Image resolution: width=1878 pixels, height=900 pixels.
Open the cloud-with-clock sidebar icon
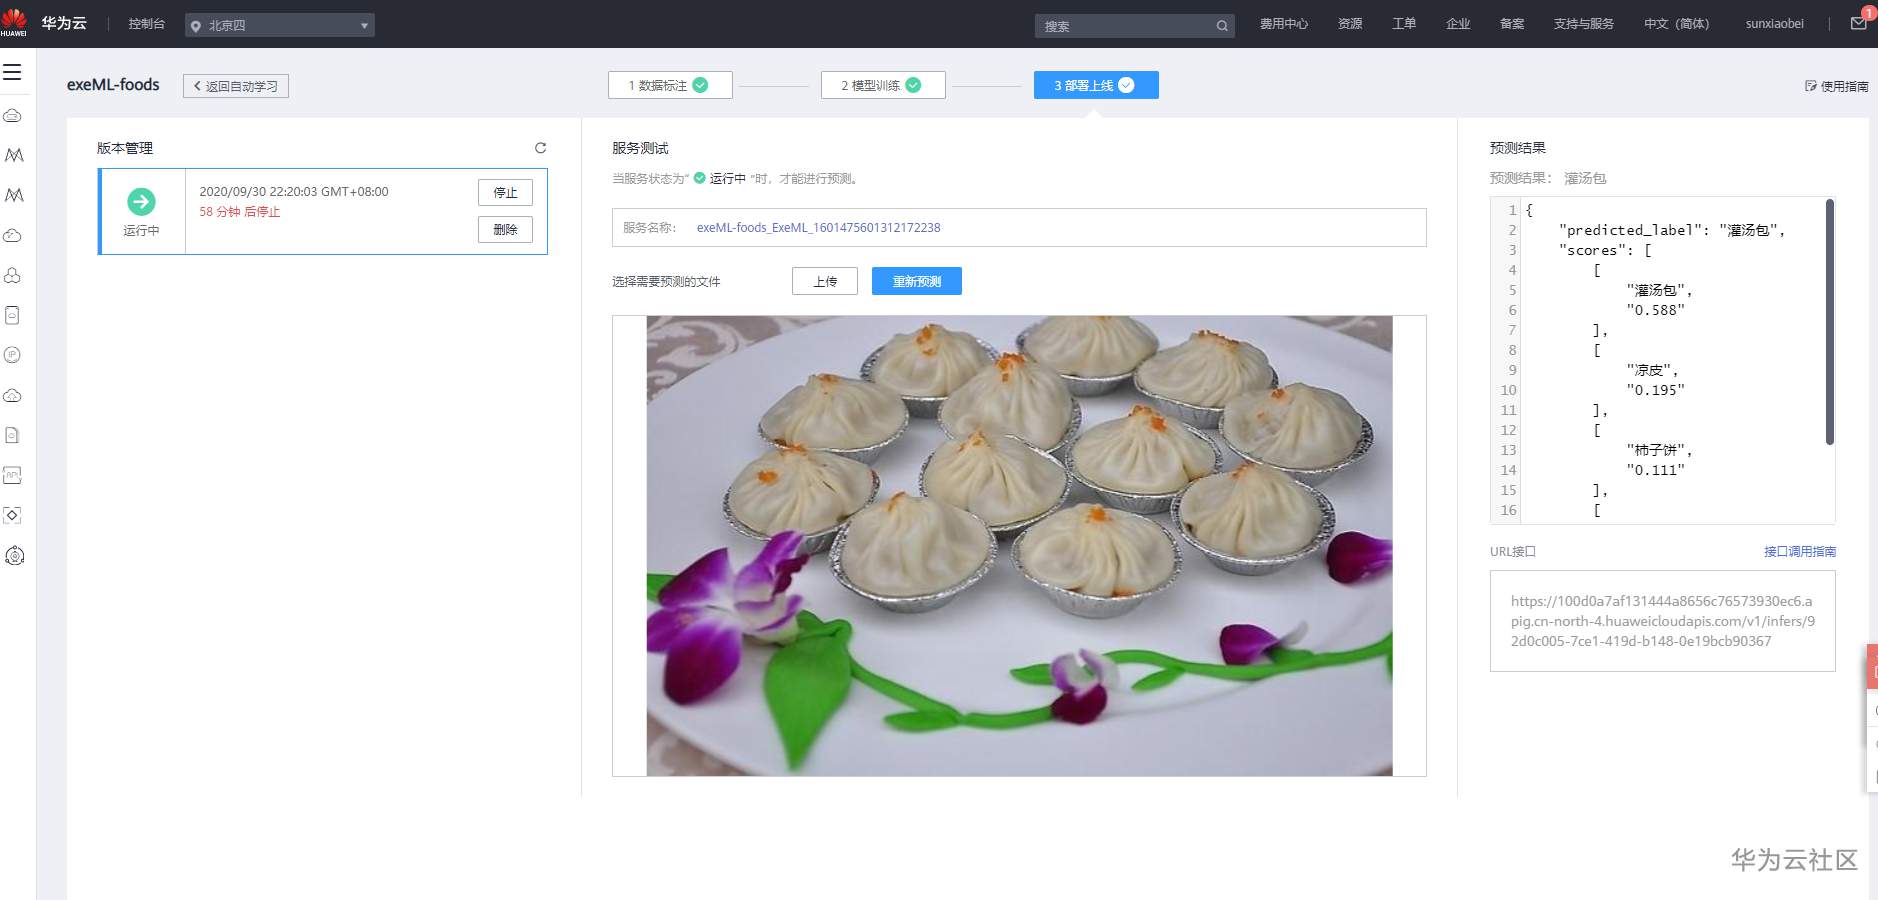(13, 235)
